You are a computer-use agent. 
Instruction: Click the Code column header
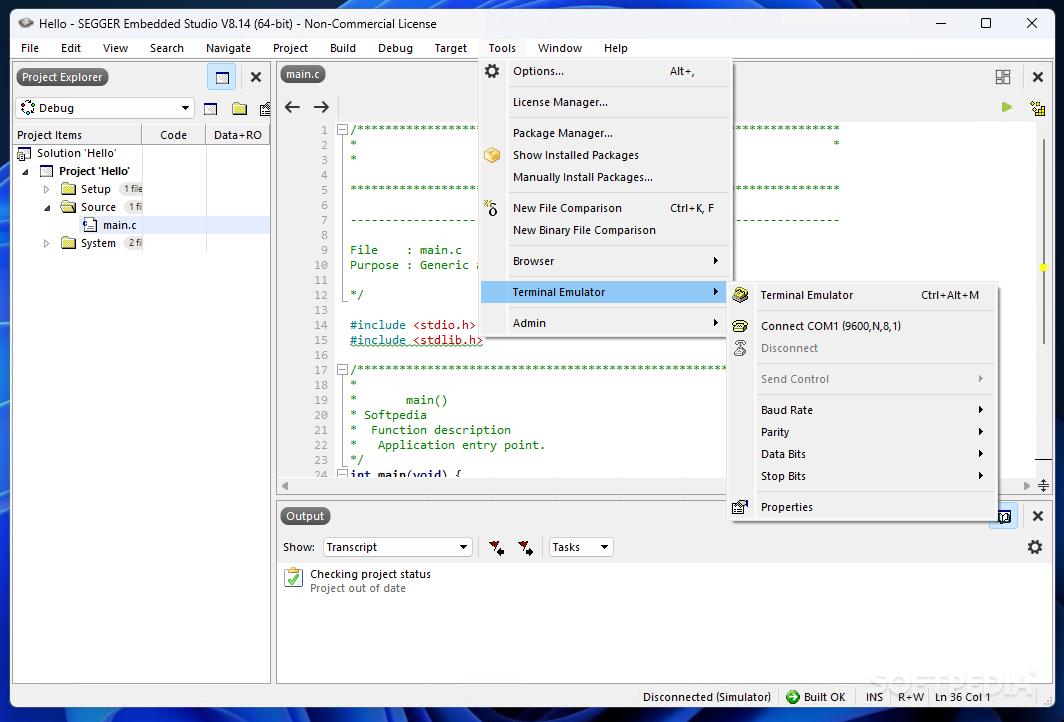173,135
